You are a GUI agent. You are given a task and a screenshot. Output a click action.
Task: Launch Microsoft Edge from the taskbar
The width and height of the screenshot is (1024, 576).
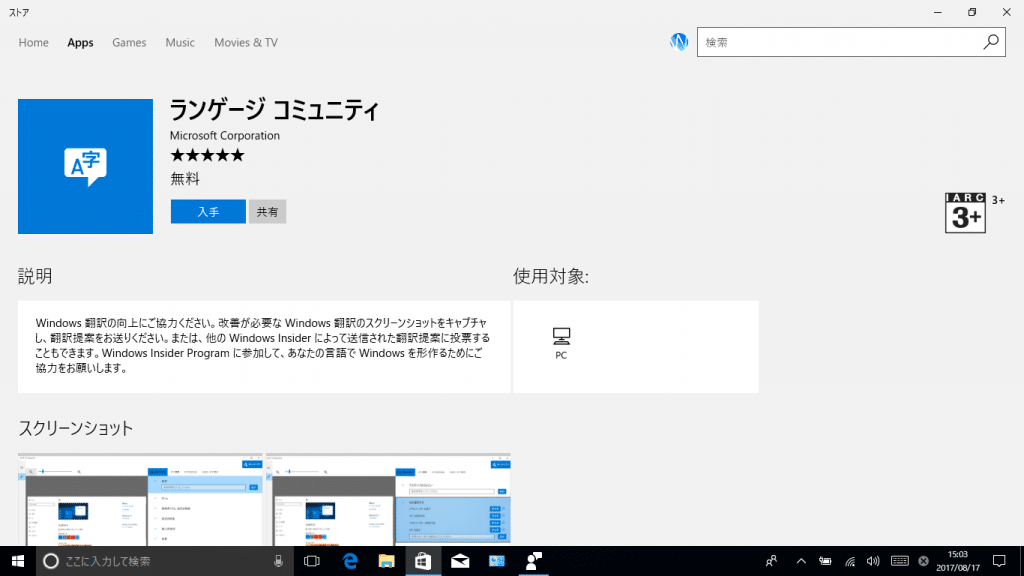pos(350,561)
